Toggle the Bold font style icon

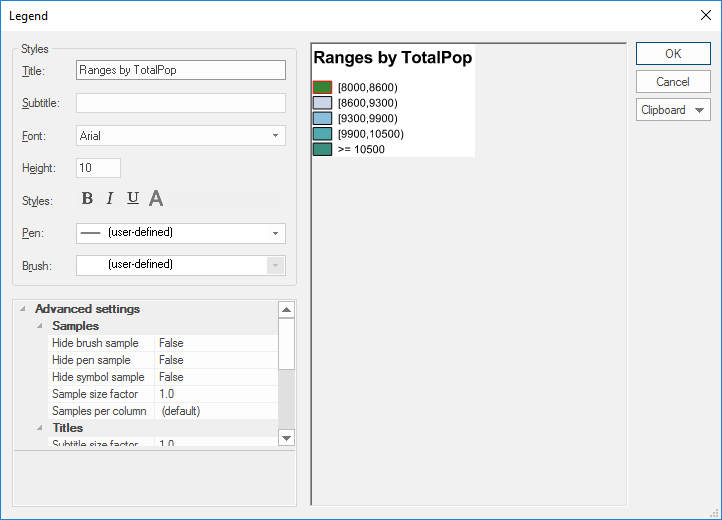(x=87, y=199)
